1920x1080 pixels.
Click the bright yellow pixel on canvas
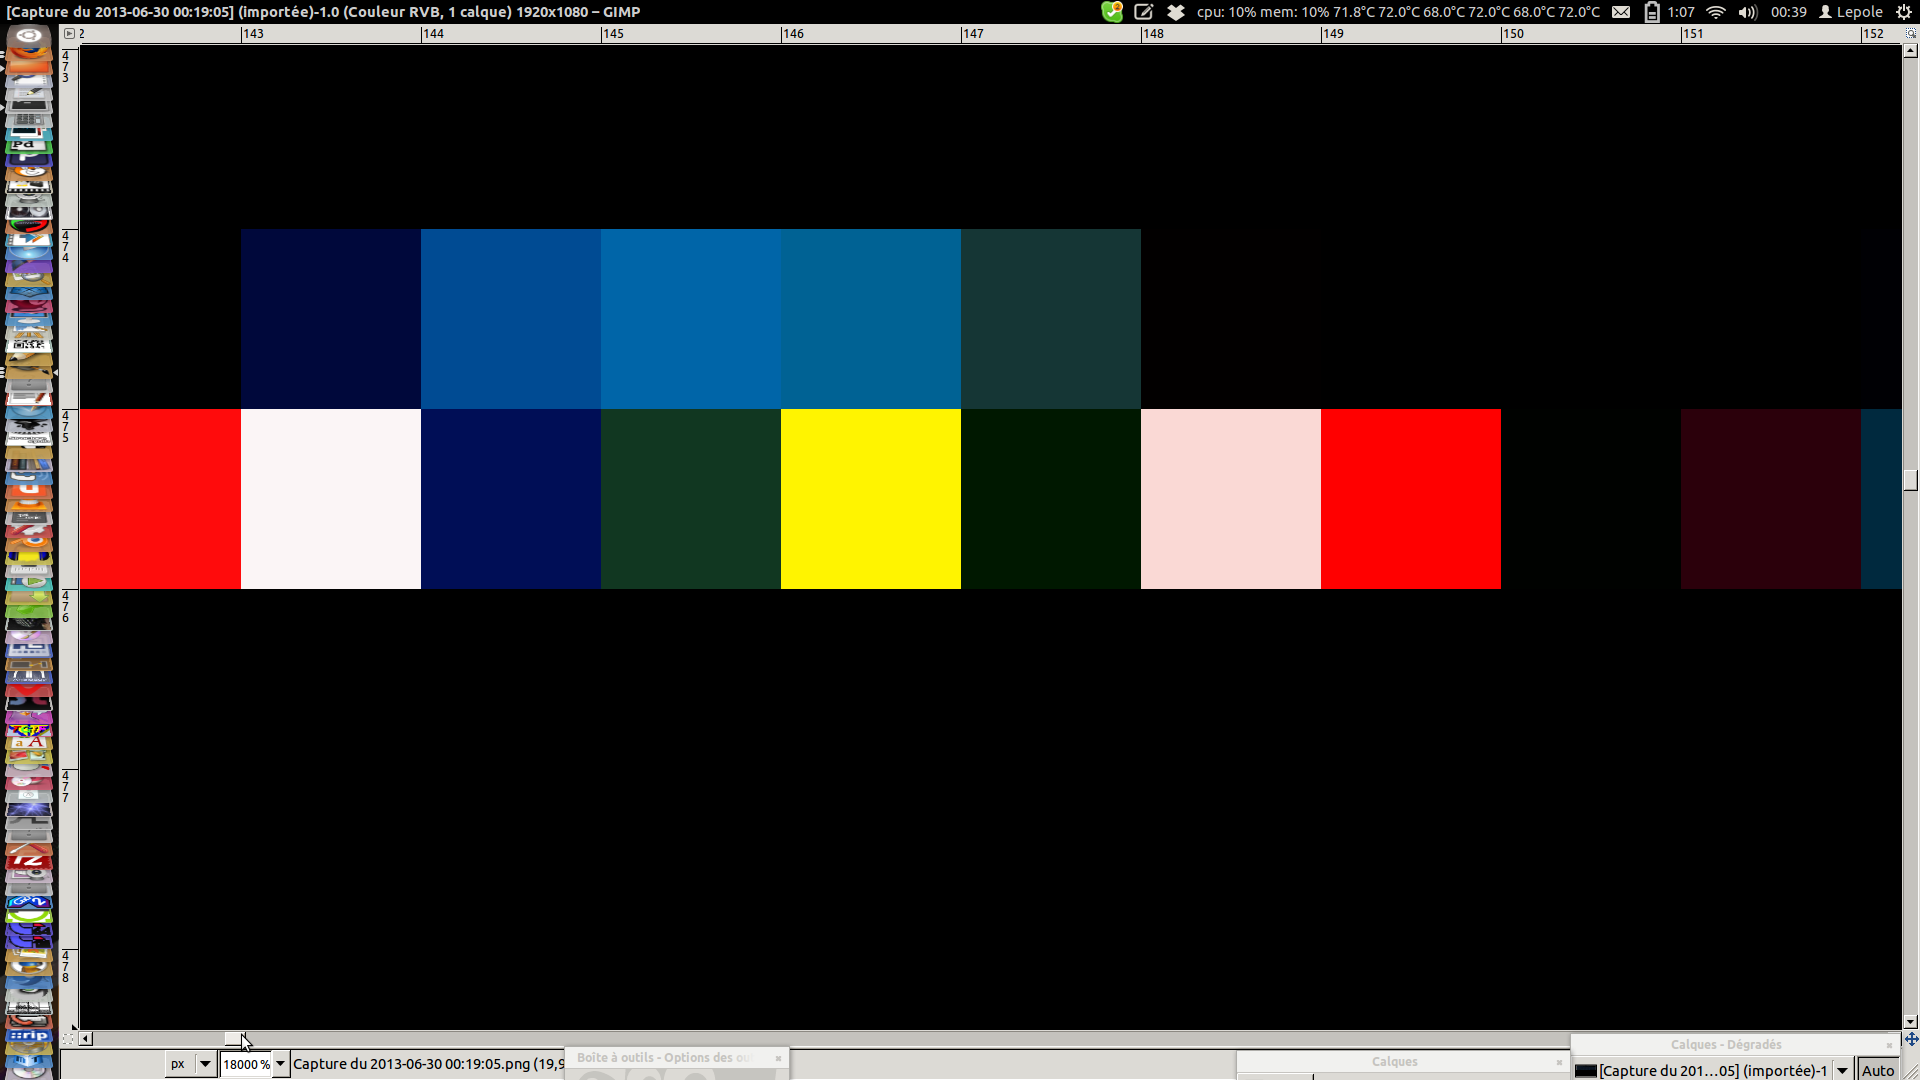pyautogui.click(x=870, y=498)
